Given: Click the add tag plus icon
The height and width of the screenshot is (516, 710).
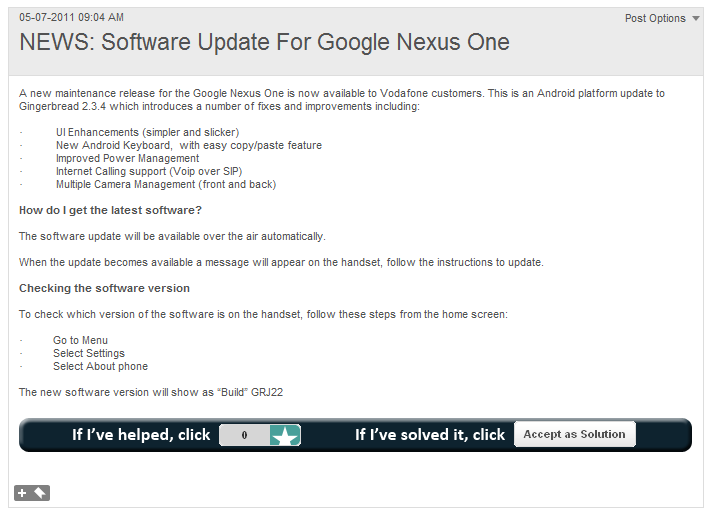Looking at the screenshot, I should pyautogui.click(x=23, y=492).
